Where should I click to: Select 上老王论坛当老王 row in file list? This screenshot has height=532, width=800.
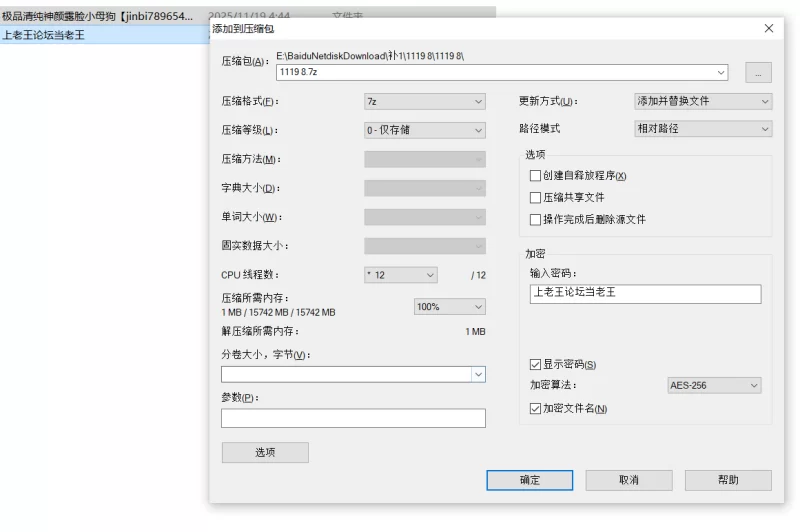pyautogui.click(x=104, y=35)
